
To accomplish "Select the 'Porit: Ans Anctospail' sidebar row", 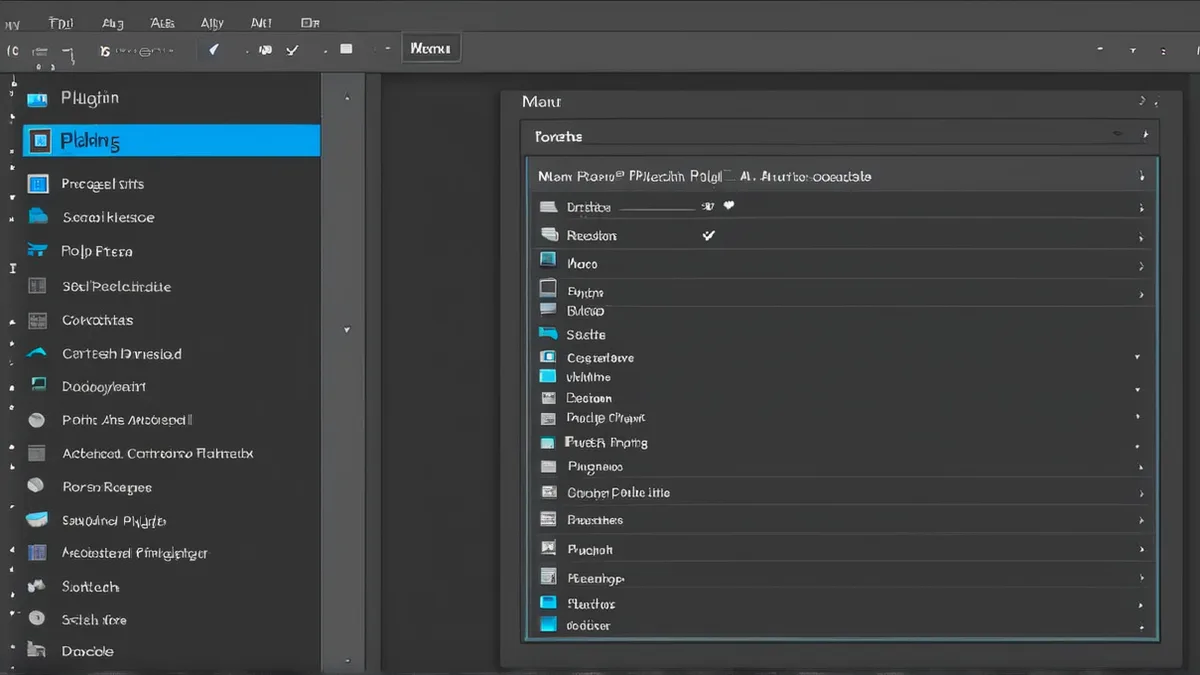I will coord(171,420).
